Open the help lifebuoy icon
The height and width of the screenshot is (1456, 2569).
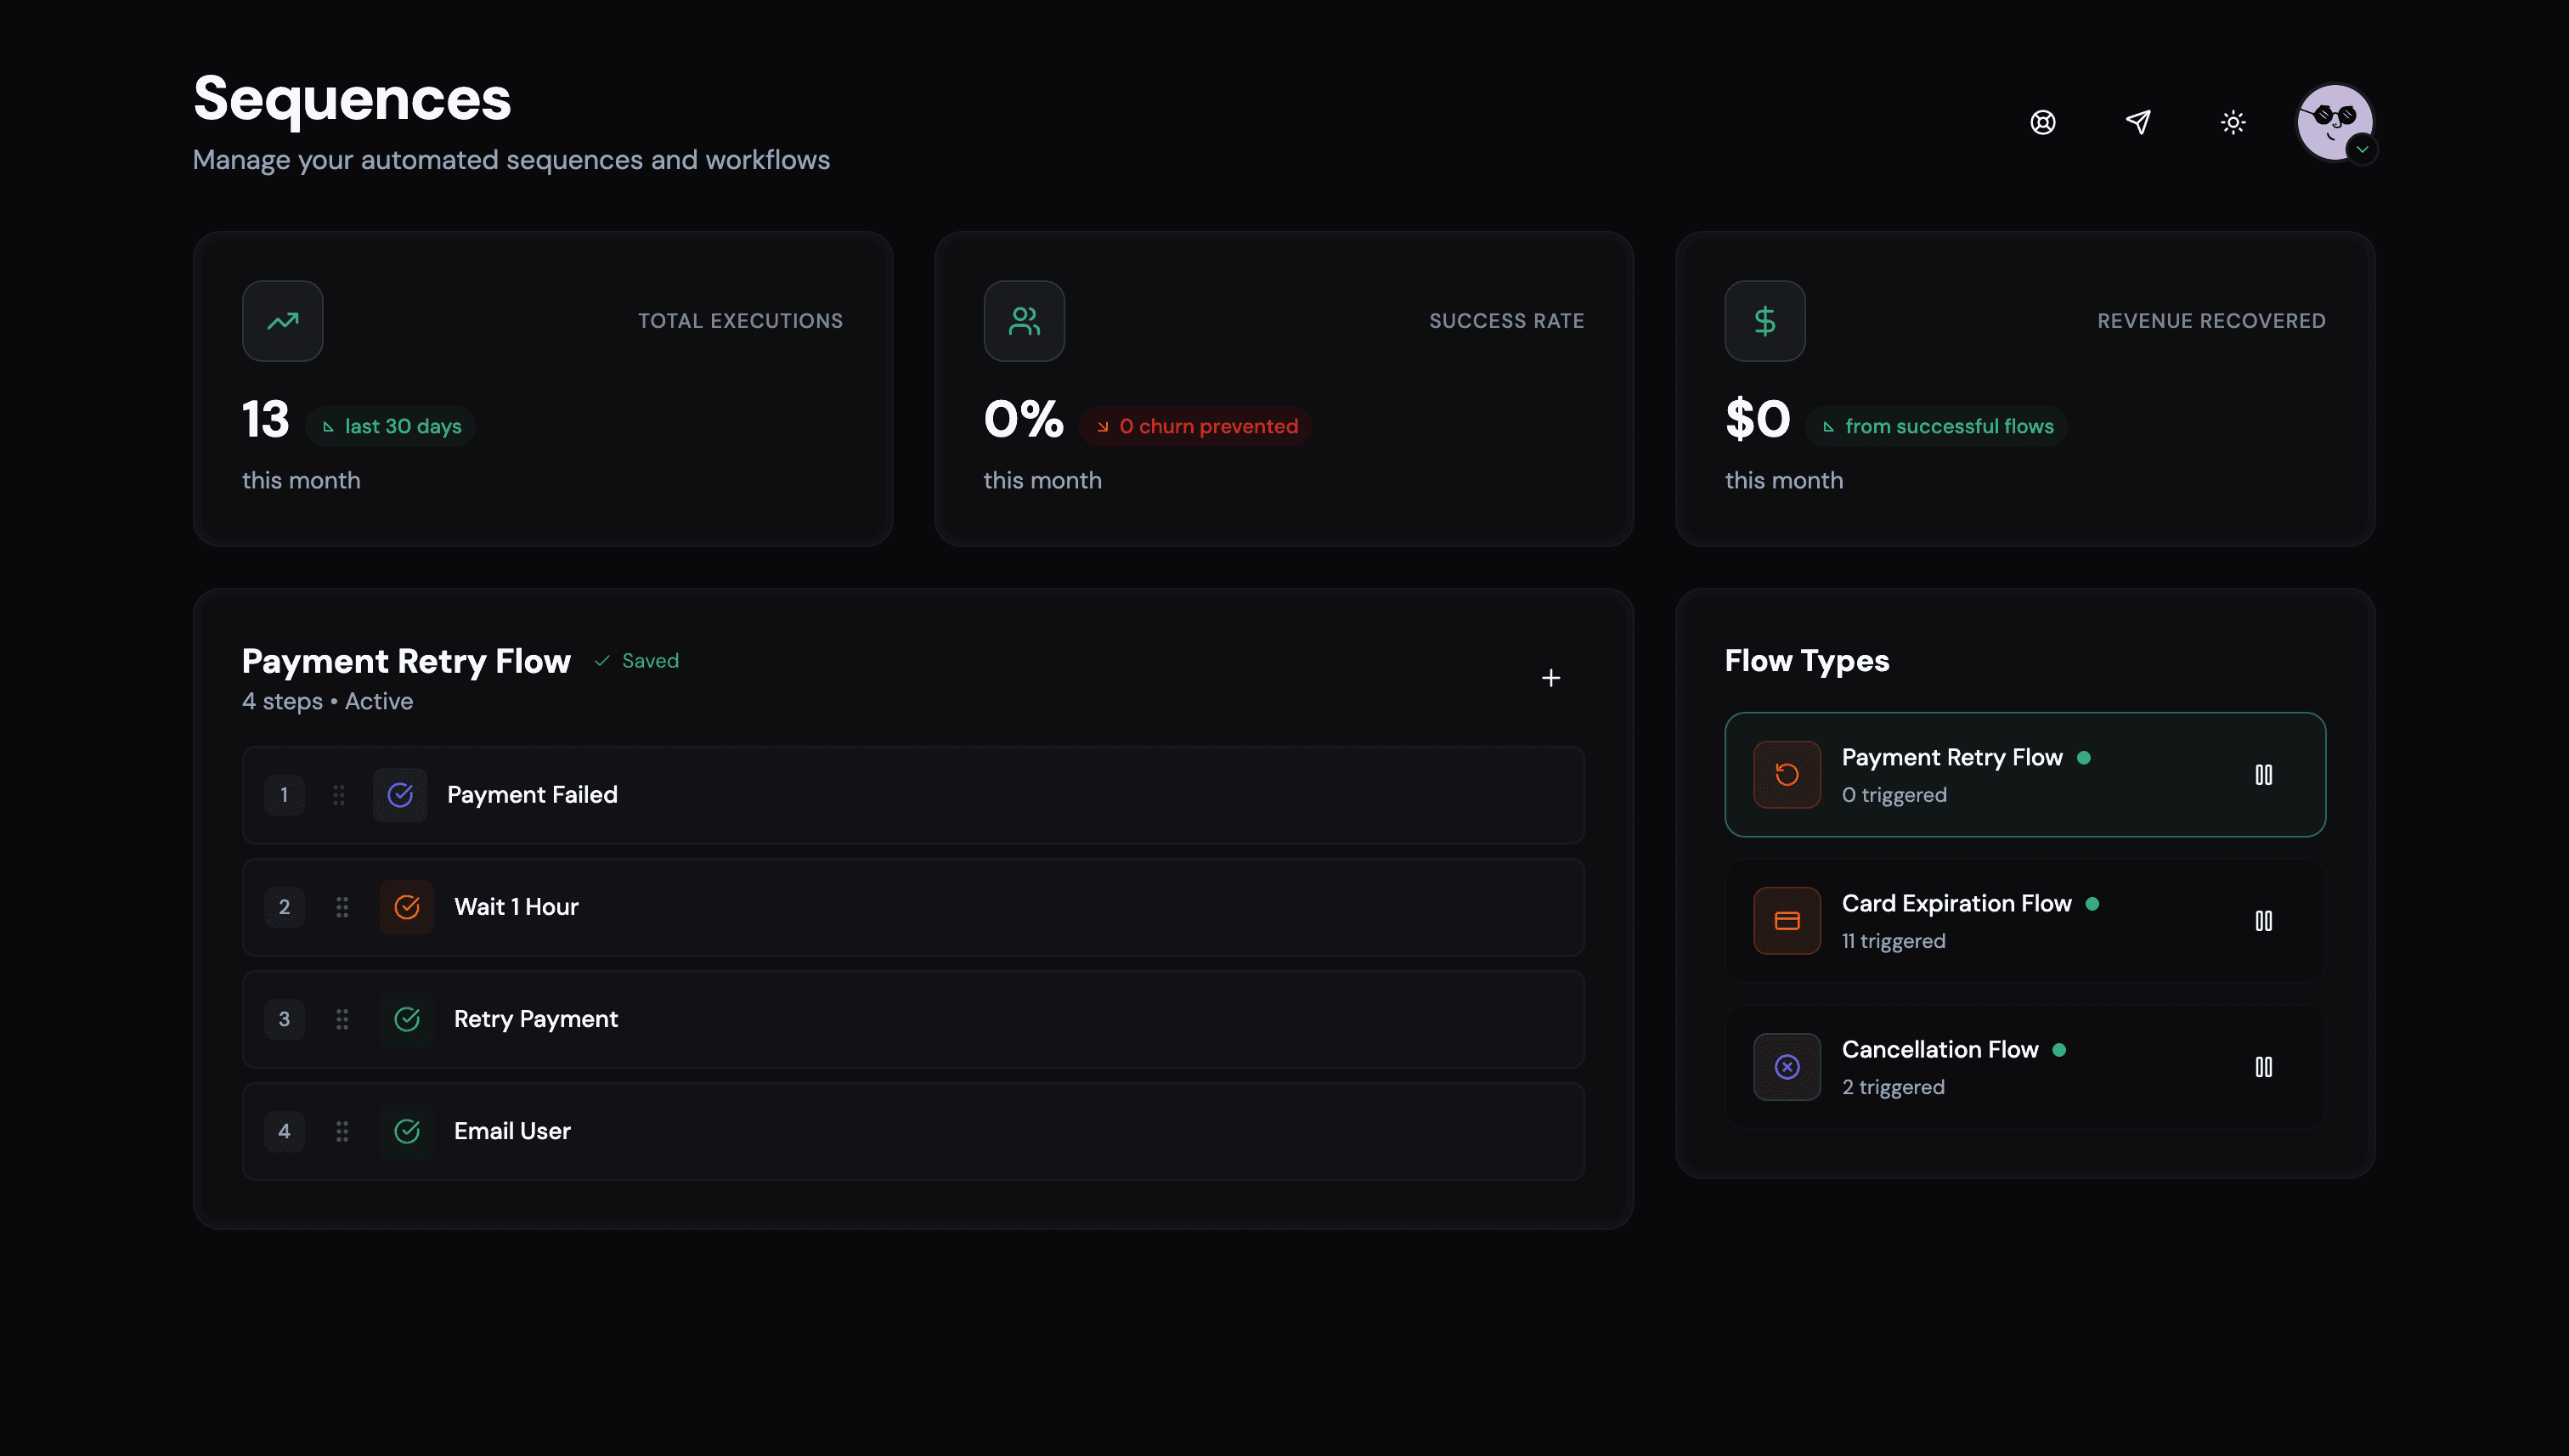click(2042, 122)
